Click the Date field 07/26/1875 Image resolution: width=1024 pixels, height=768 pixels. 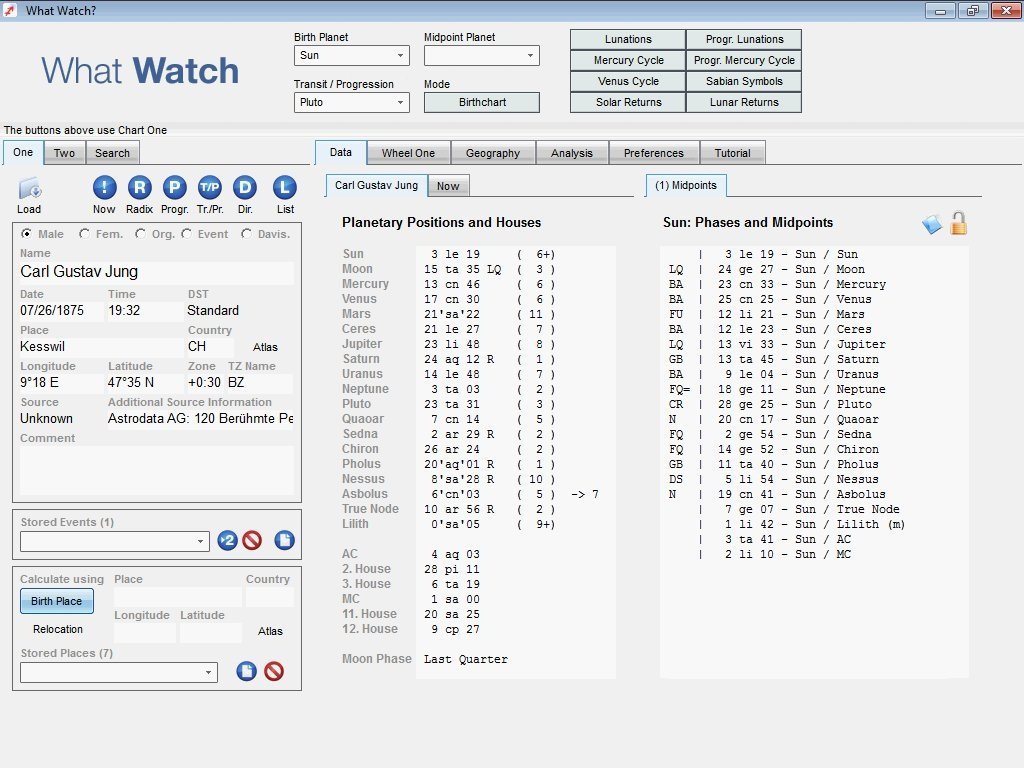click(x=60, y=311)
